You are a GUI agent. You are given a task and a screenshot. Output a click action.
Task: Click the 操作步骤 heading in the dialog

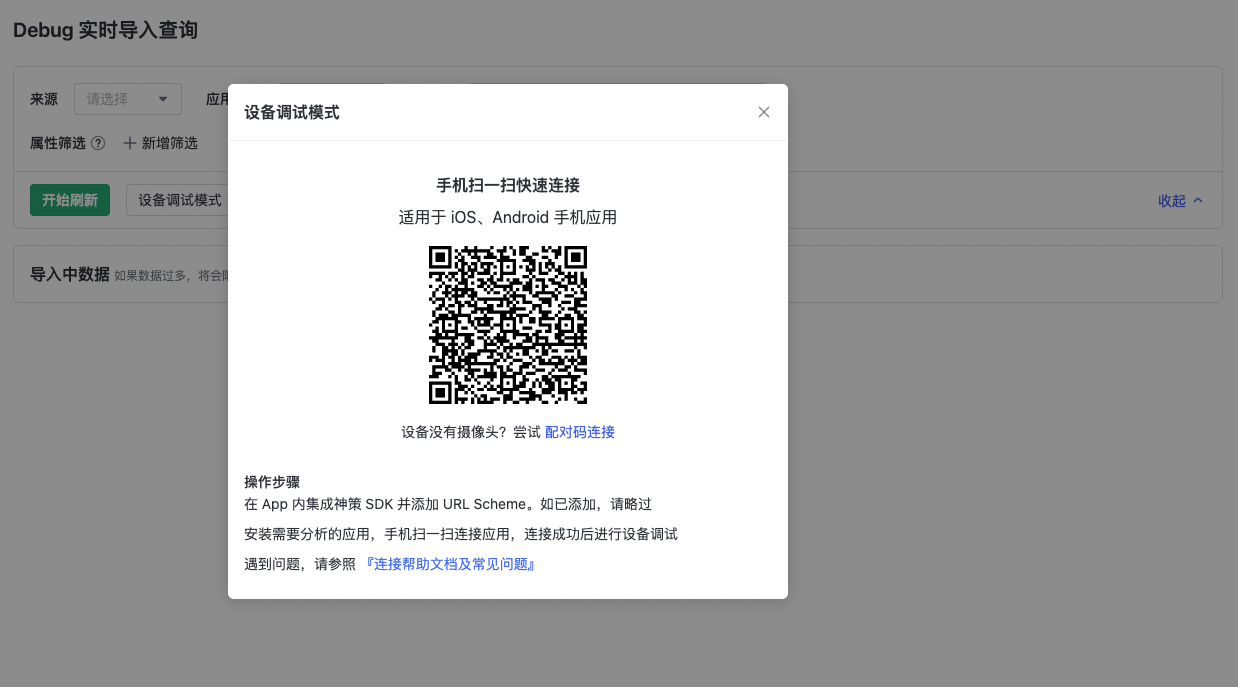tap(272, 481)
